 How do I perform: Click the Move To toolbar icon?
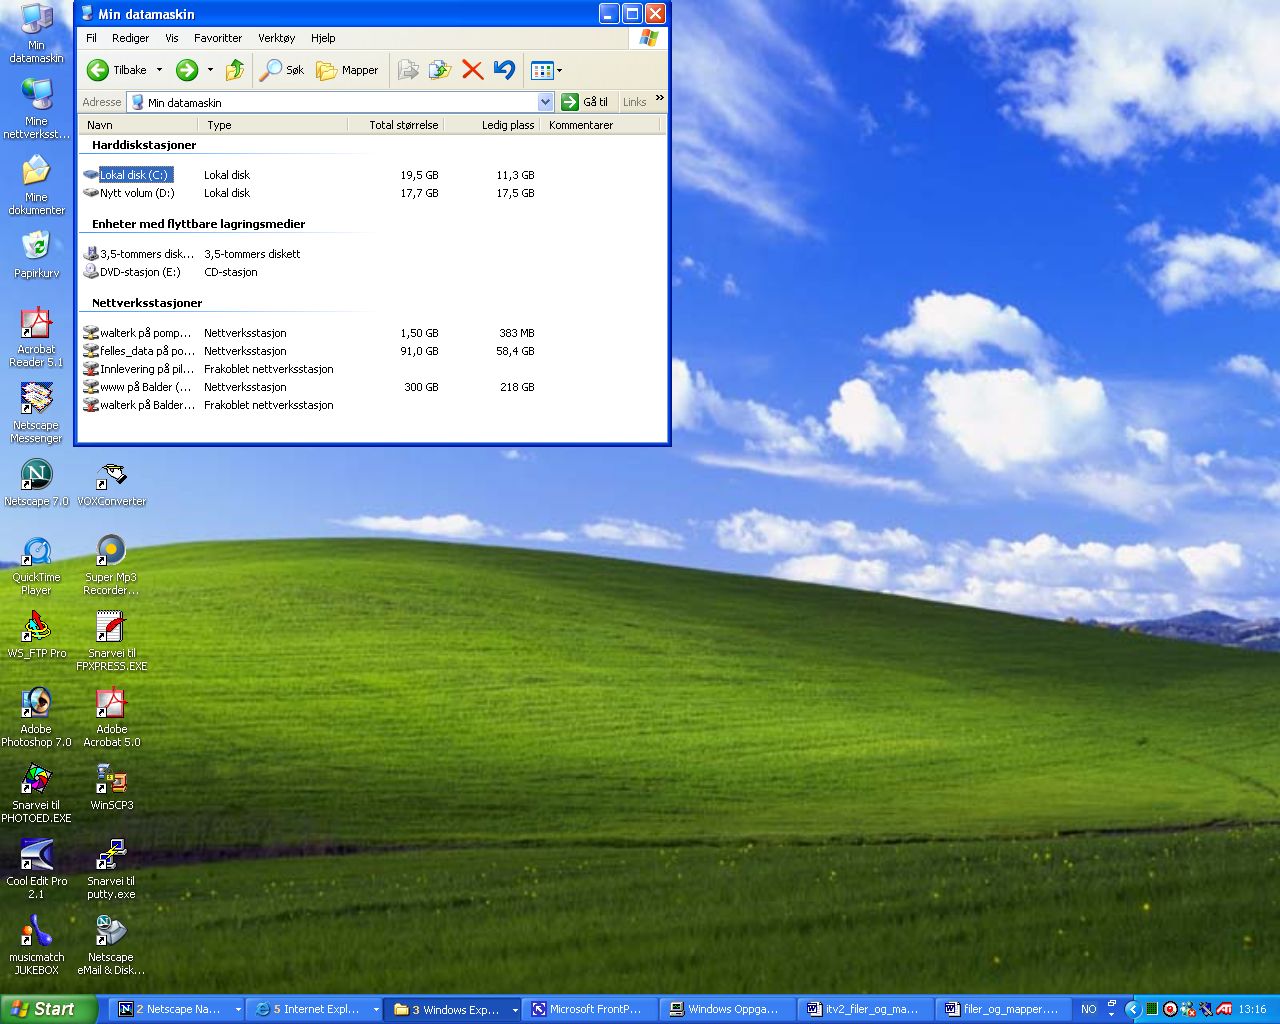point(408,70)
